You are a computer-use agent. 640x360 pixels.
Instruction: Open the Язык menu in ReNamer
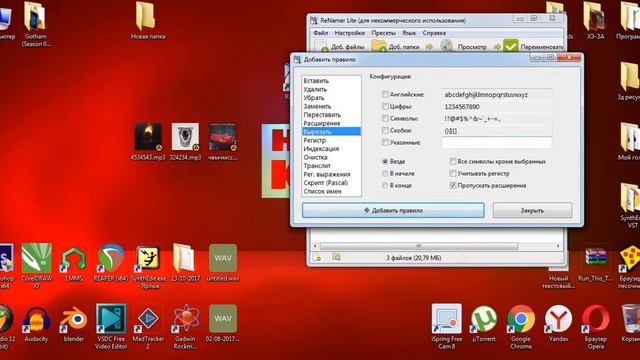click(x=409, y=33)
